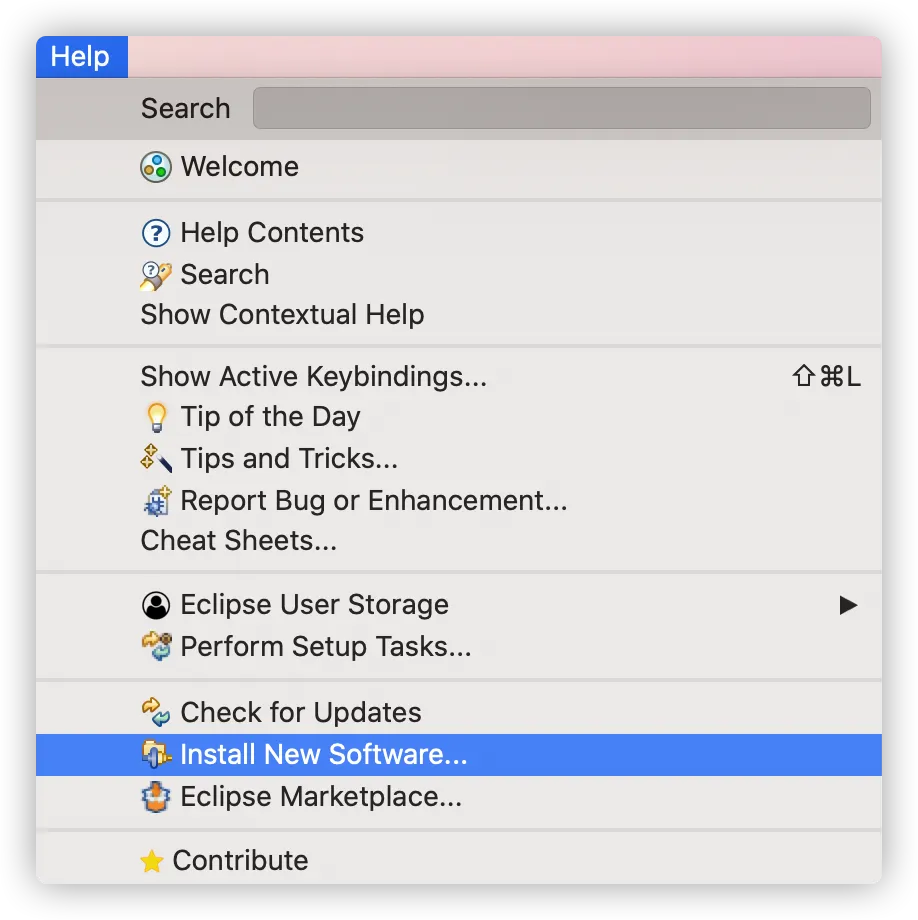Click the Perform Setup Tasks icon

(156, 647)
